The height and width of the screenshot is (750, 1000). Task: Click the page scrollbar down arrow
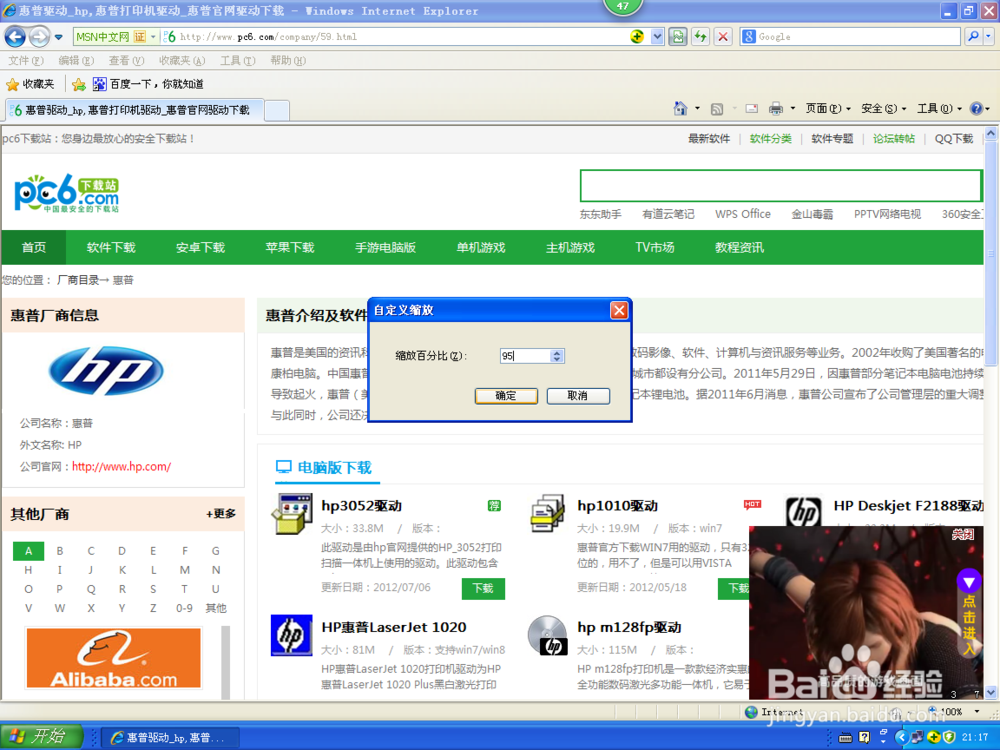click(x=990, y=693)
